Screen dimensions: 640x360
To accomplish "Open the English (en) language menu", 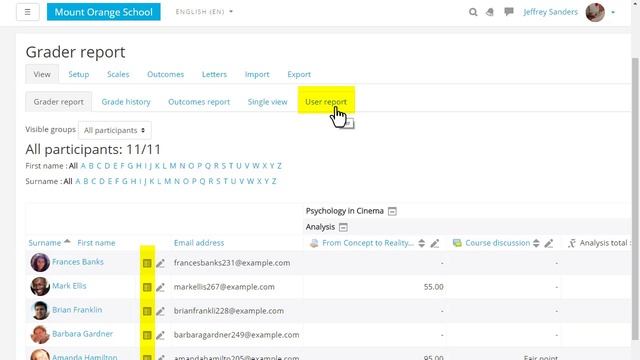I will pos(204,12).
